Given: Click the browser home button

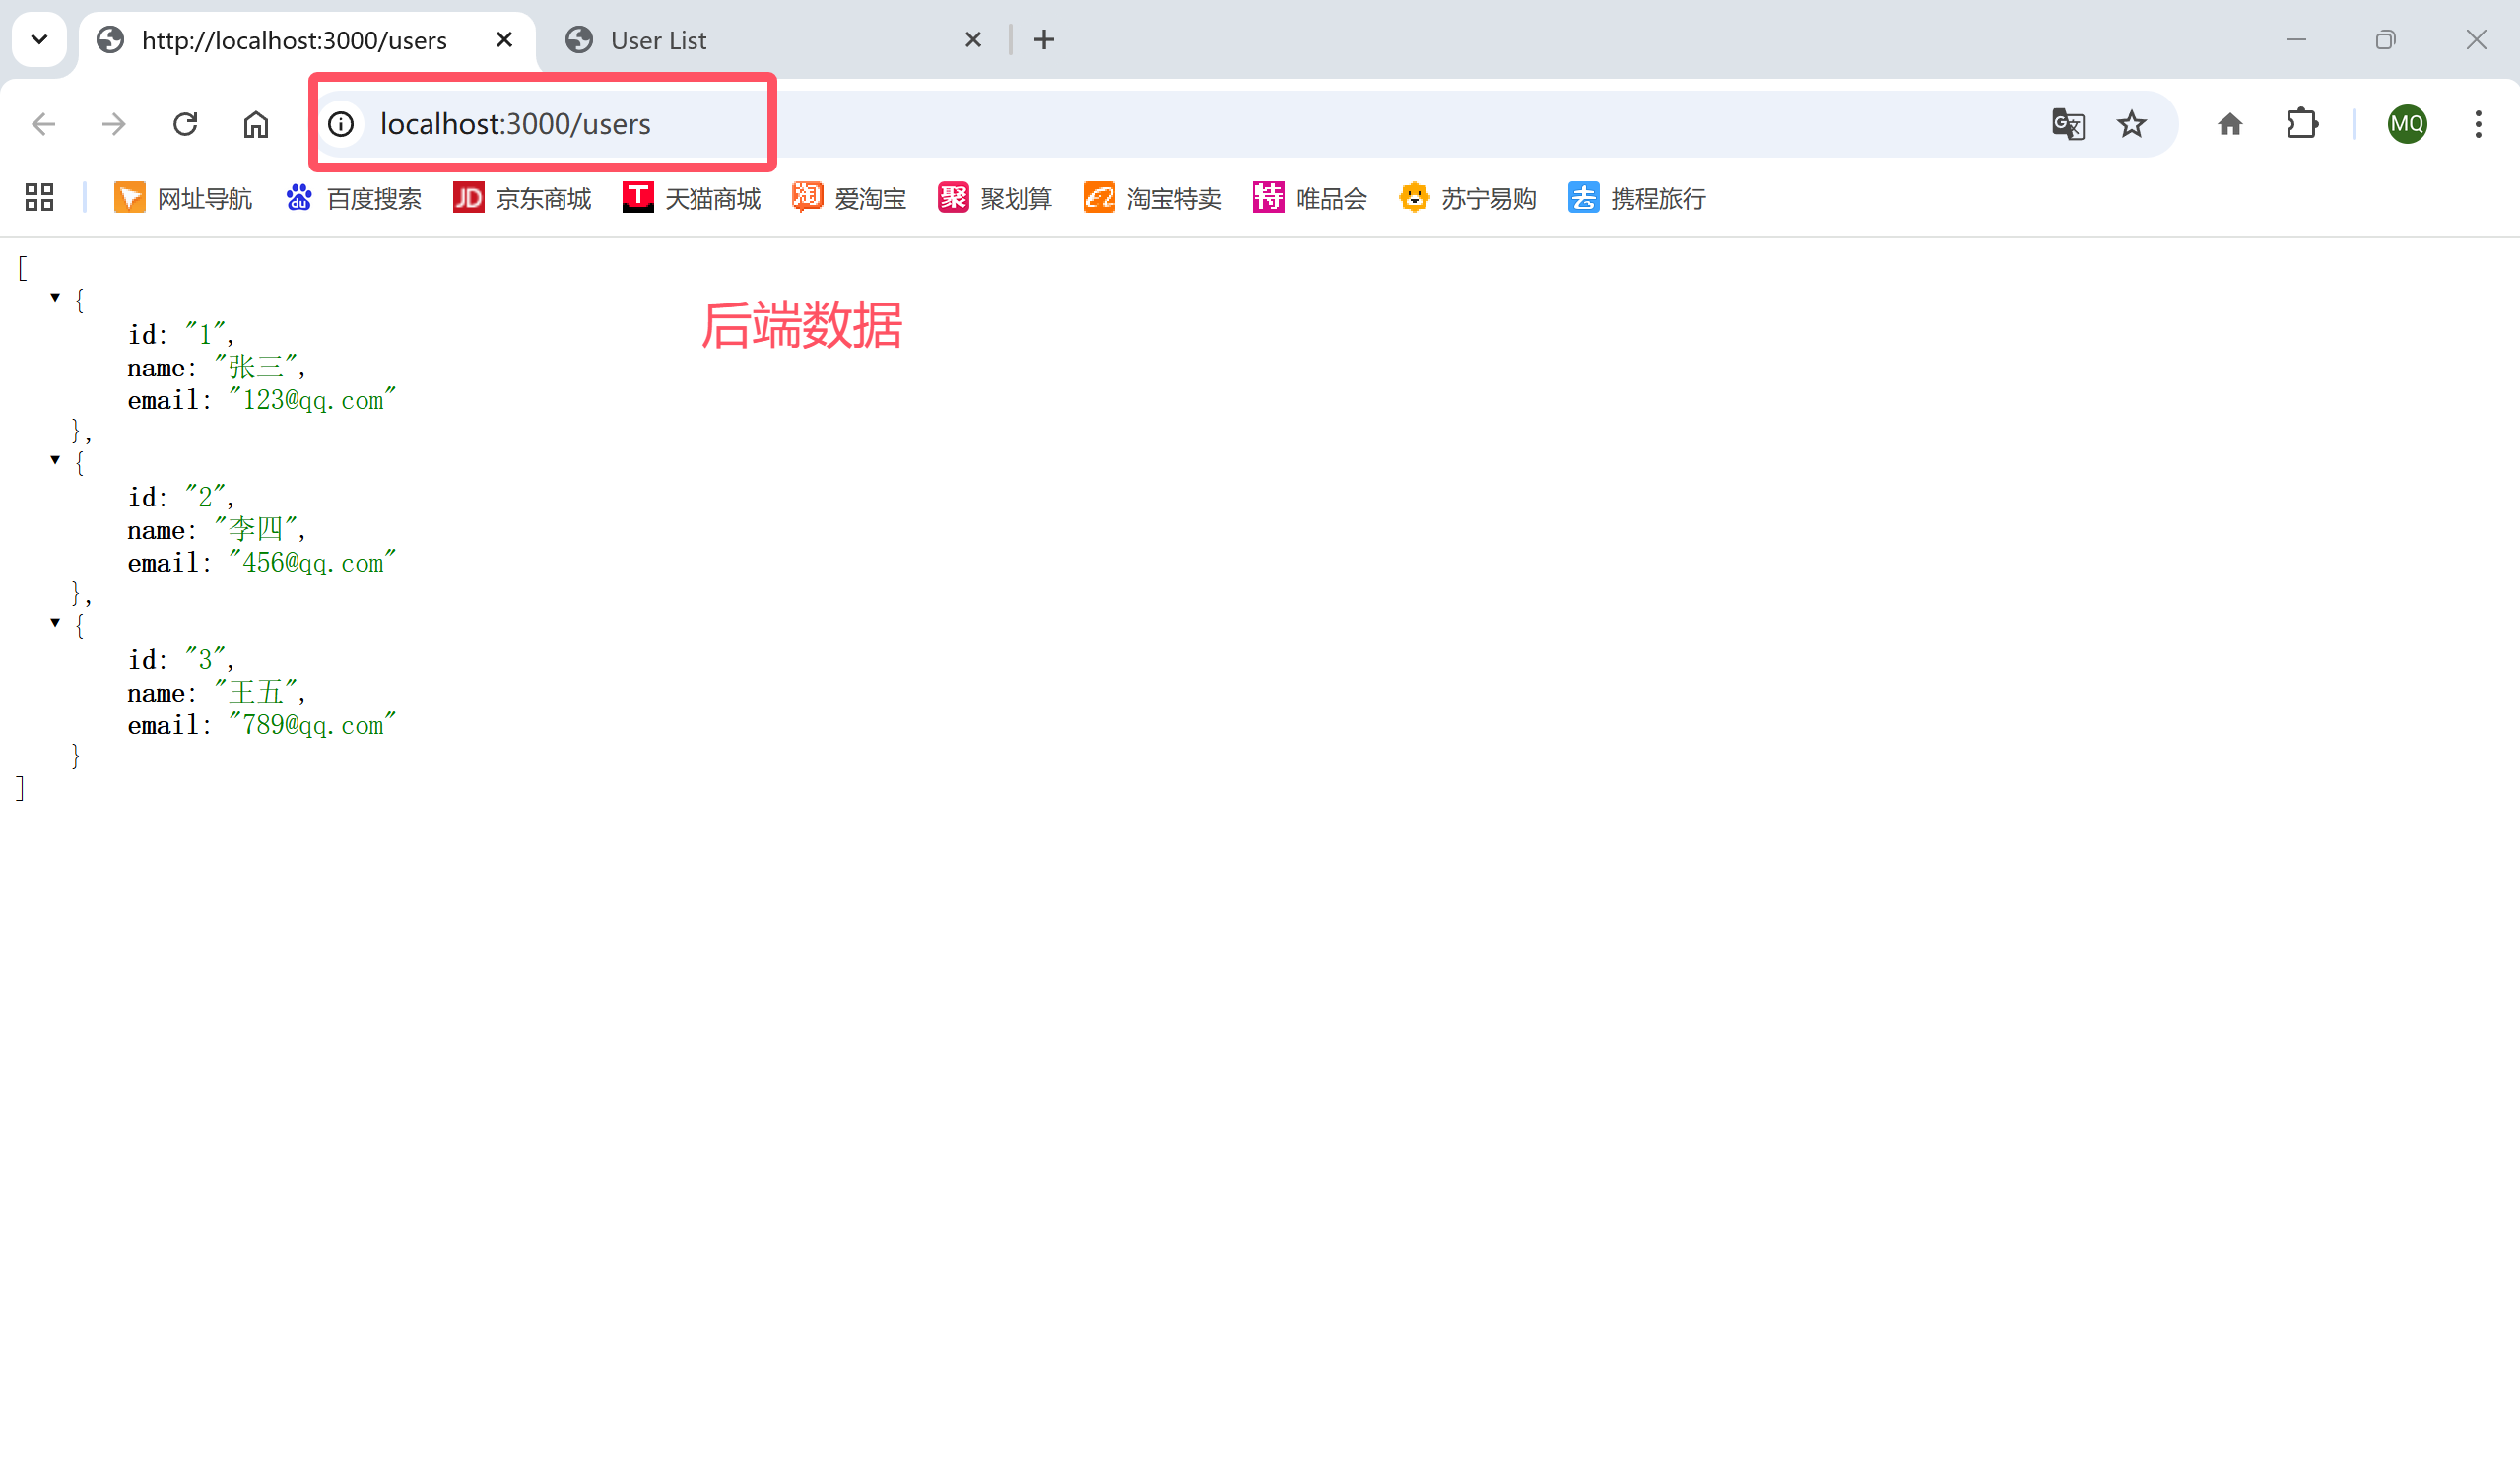Looking at the screenshot, I should coord(256,124).
